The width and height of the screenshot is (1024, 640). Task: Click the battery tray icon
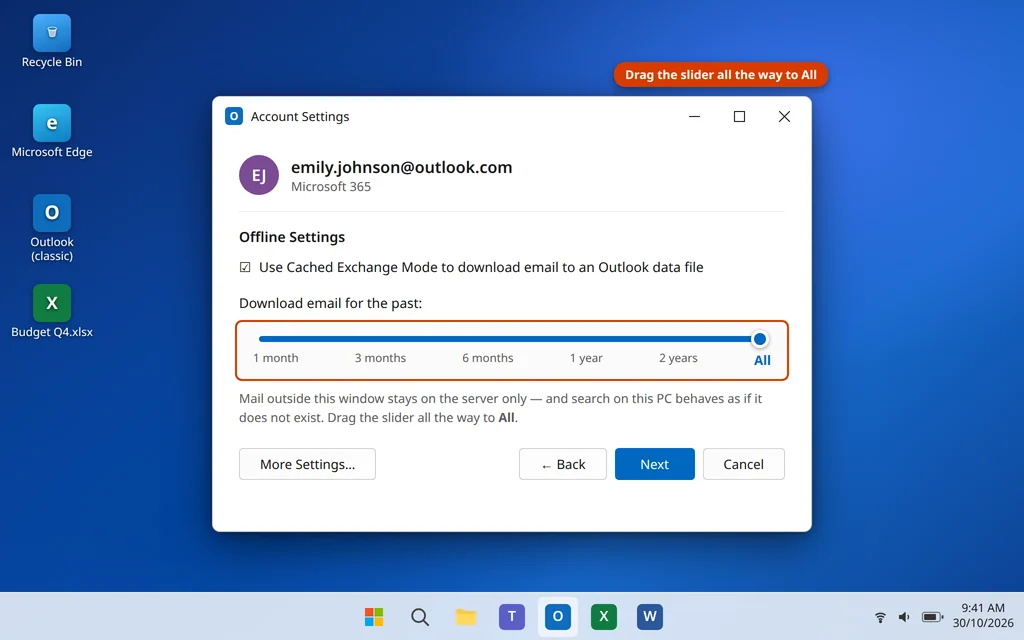[x=932, y=616]
